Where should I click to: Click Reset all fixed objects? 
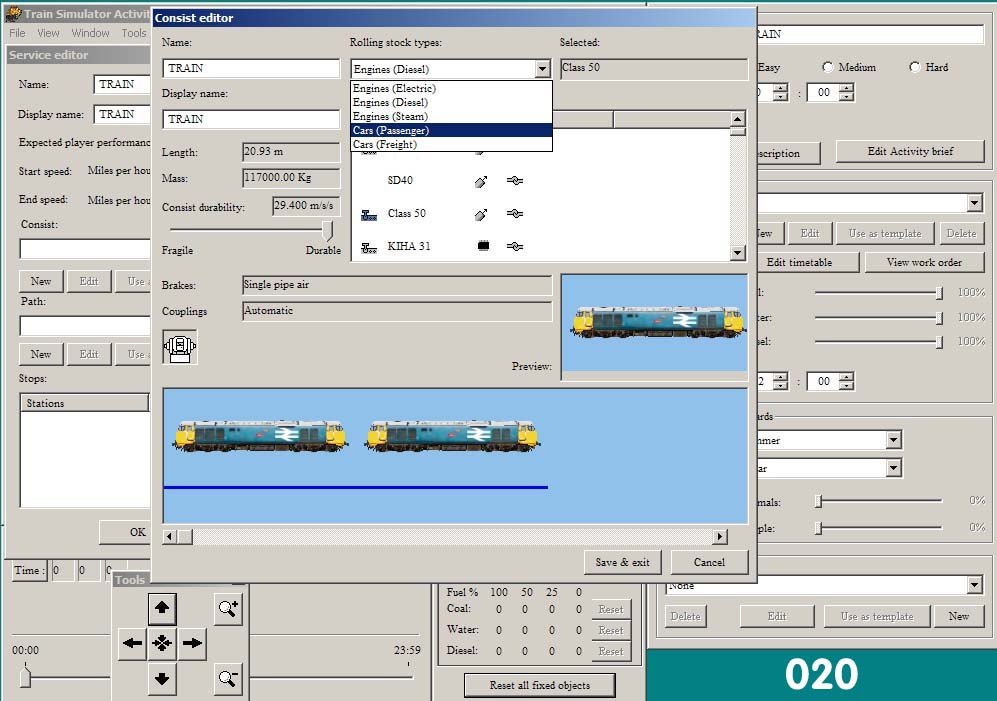(x=540, y=685)
